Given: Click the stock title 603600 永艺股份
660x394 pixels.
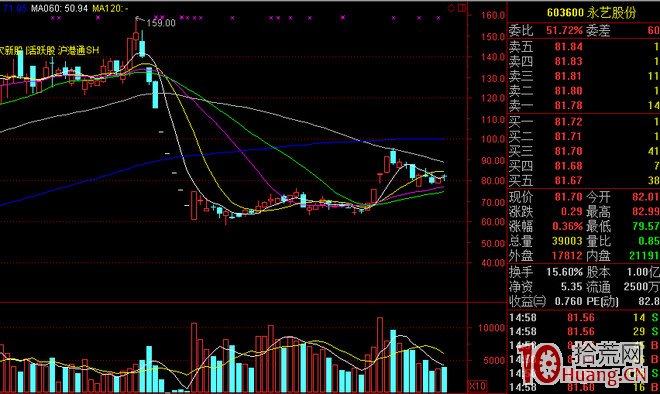Looking at the screenshot, I should [x=591, y=13].
